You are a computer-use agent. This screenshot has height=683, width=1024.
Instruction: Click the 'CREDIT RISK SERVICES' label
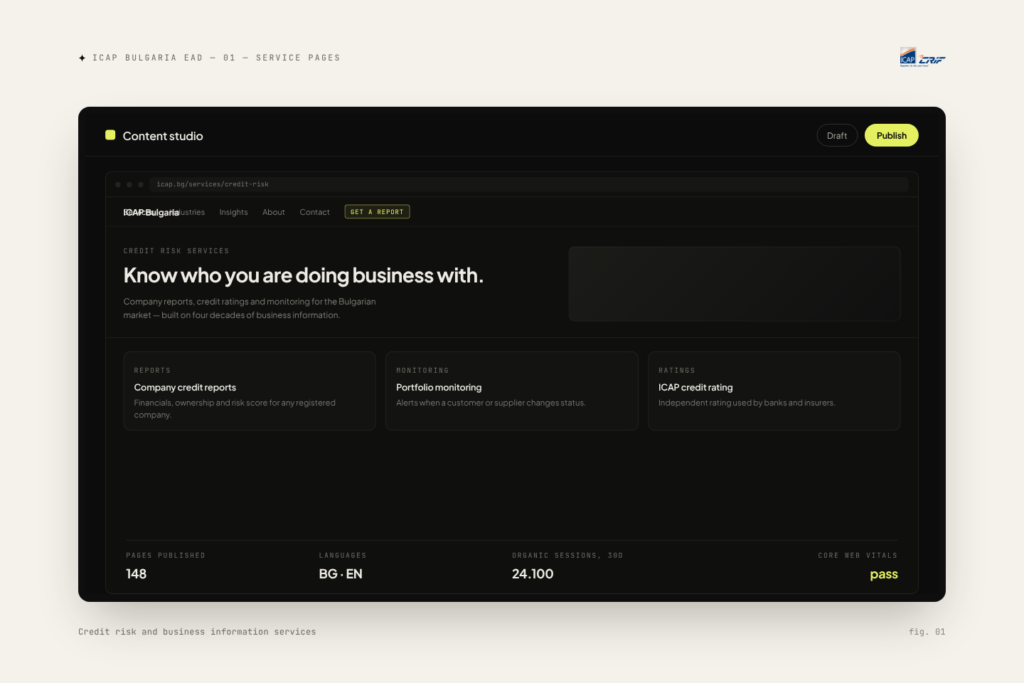176,251
